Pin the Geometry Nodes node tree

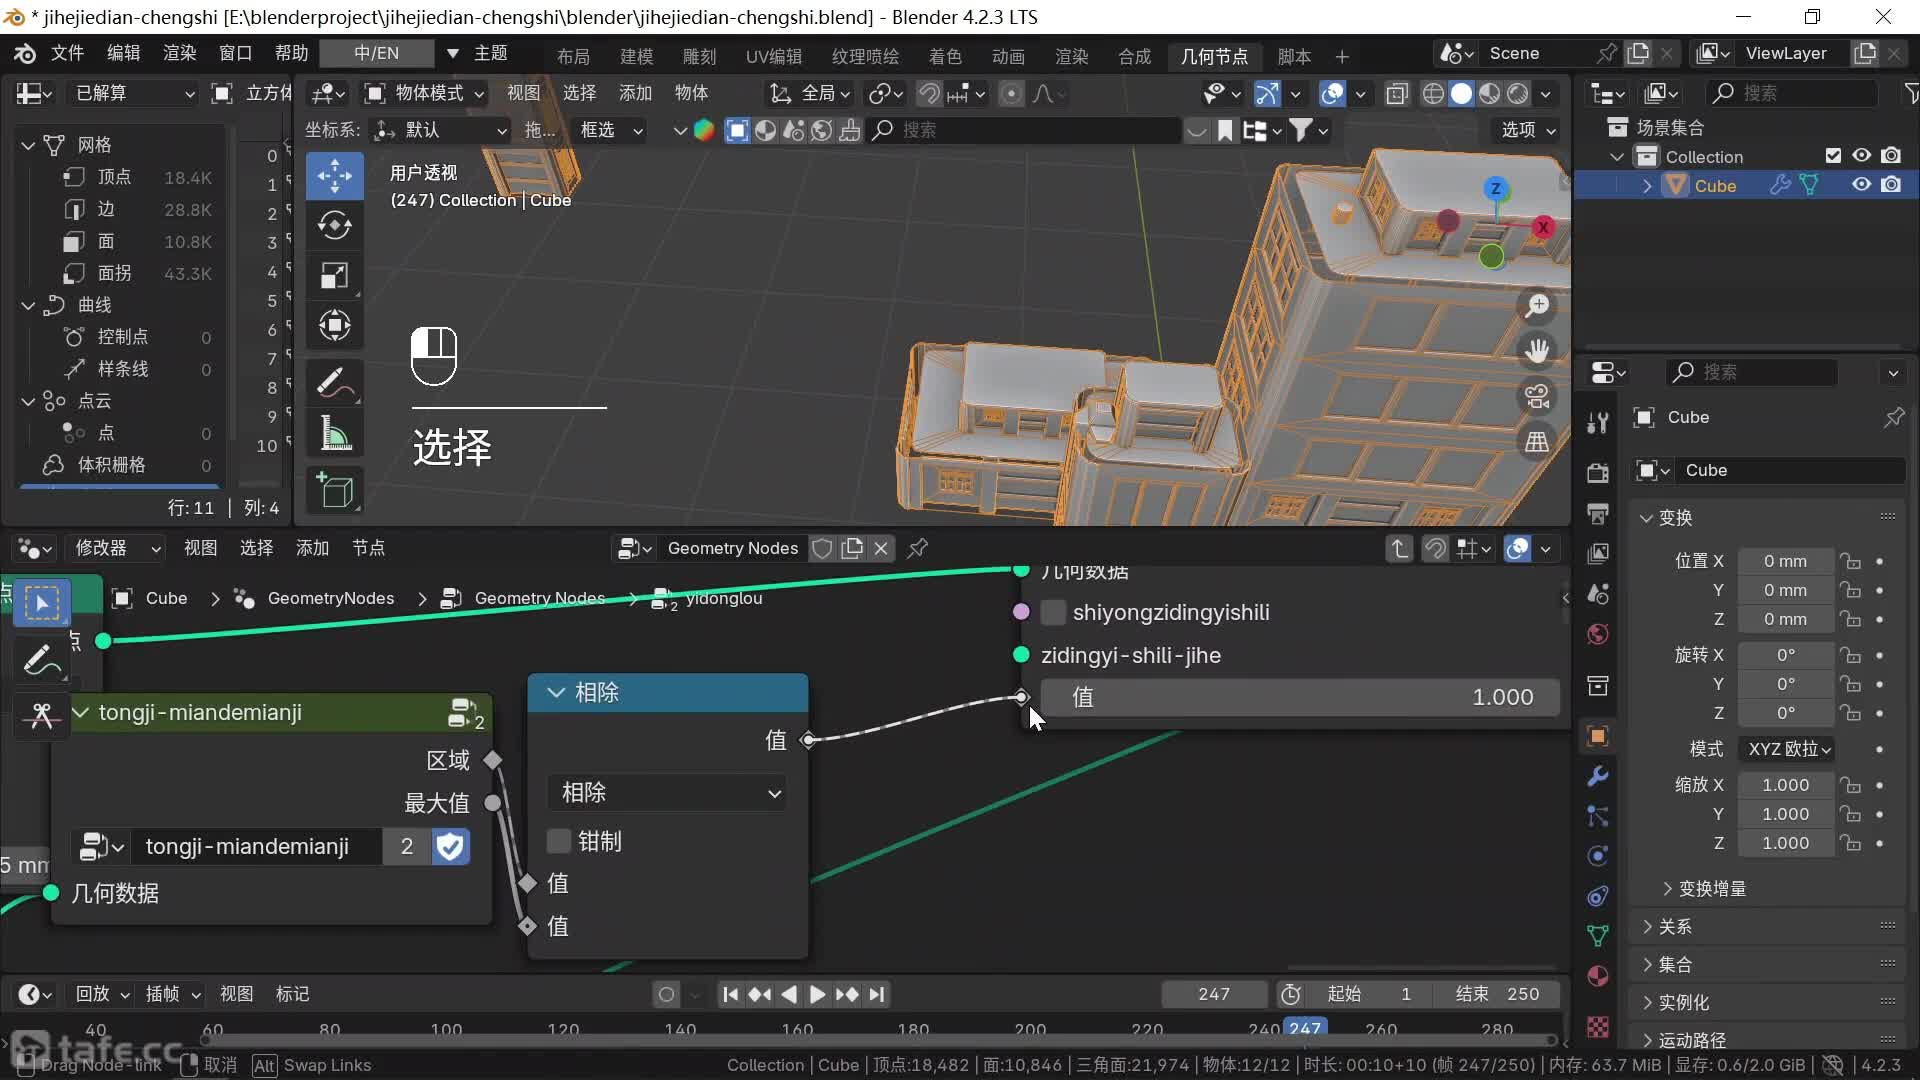(x=917, y=548)
